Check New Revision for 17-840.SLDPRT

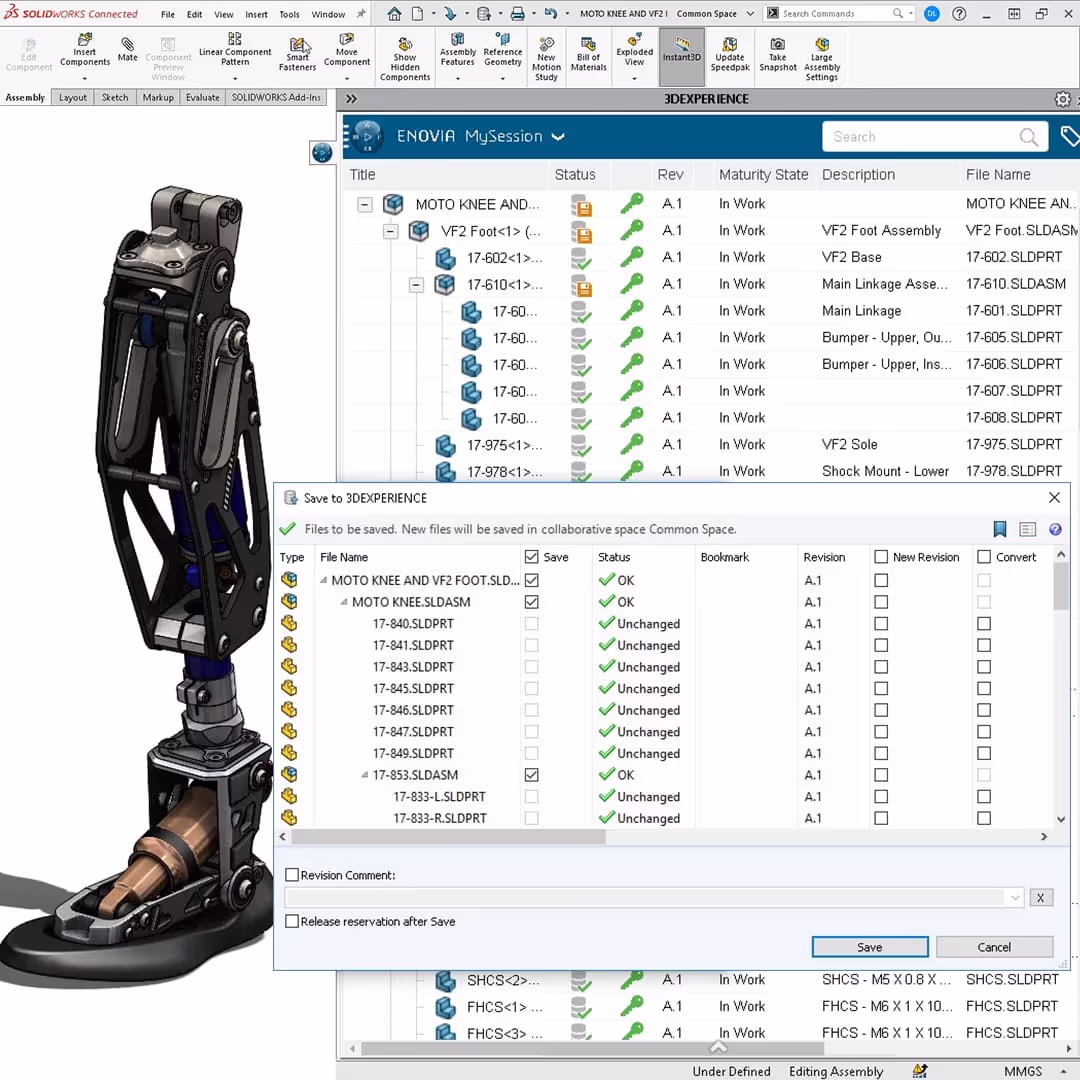pyautogui.click(x=881, y=623)
